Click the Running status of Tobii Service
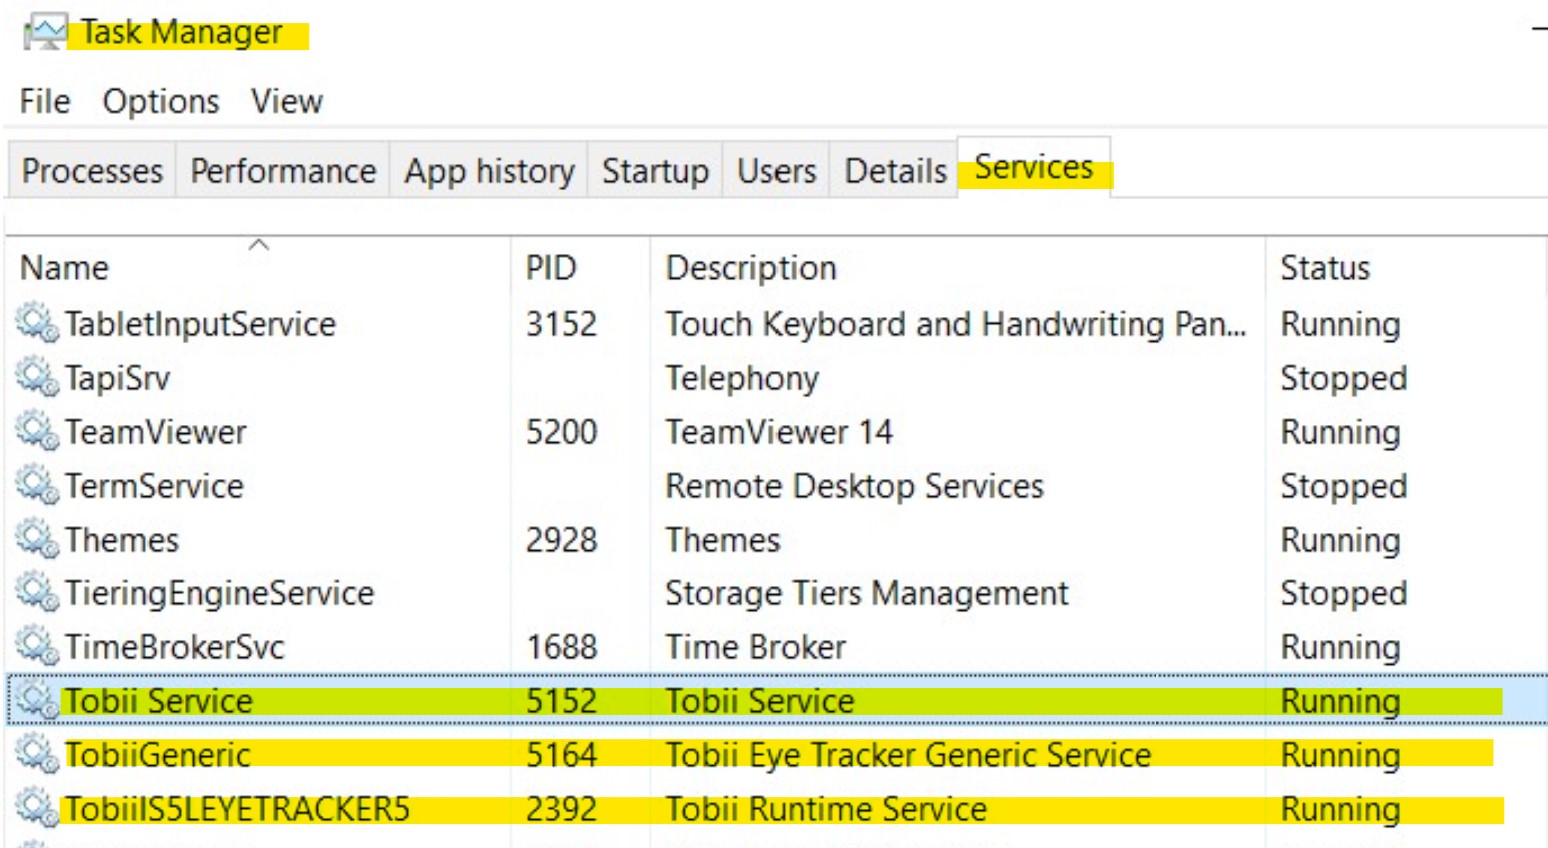 (x=1340, y=701)
